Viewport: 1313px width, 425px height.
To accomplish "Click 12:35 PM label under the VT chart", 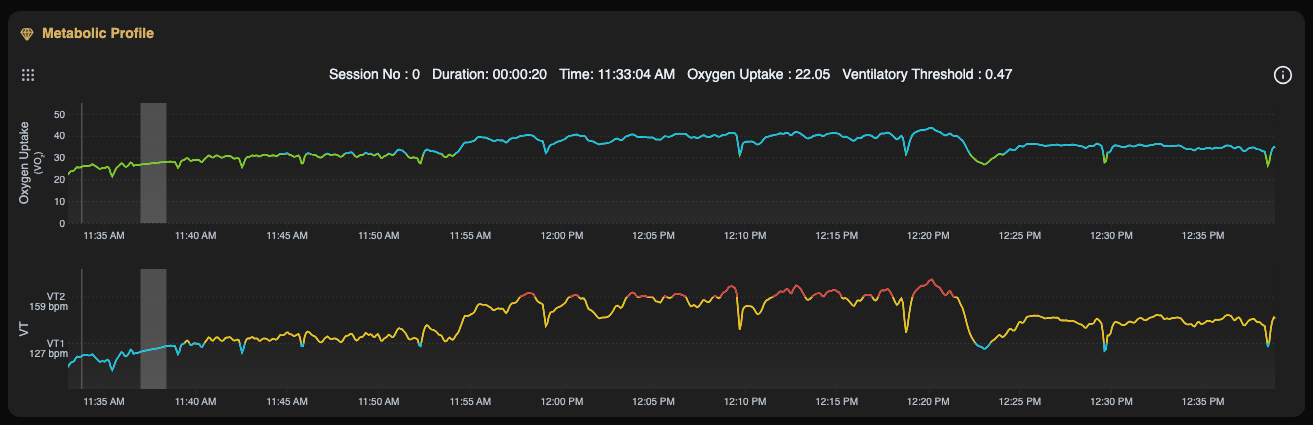I will [x=1203, y=401].
